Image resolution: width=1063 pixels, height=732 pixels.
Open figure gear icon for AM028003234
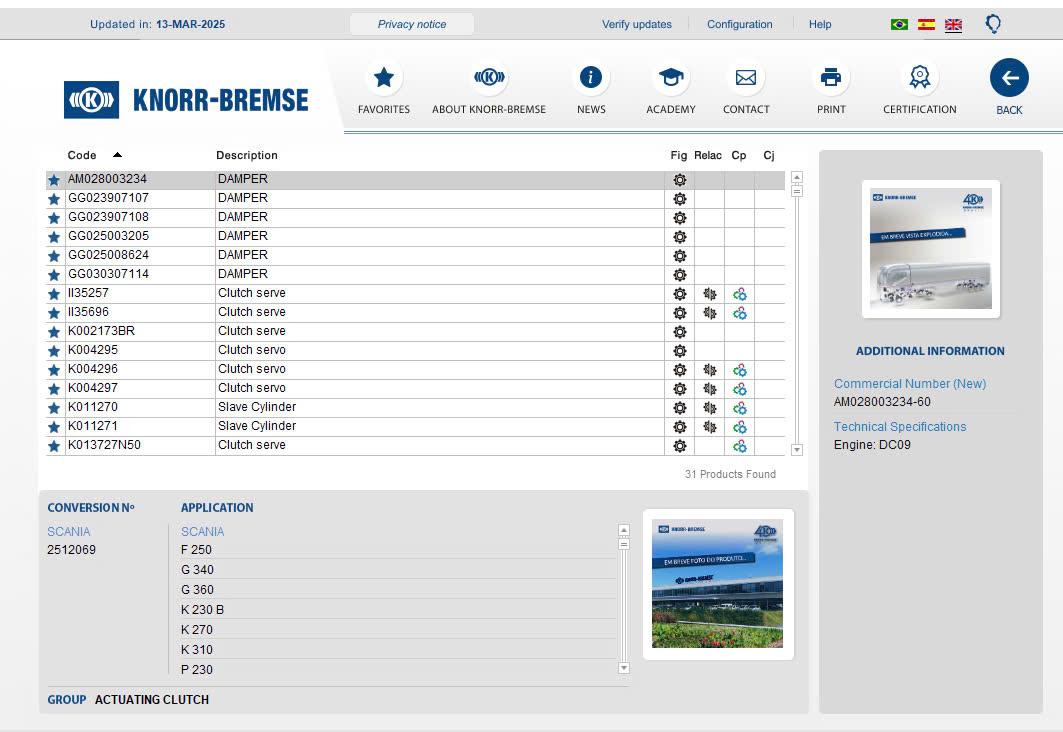pos(679,180)
